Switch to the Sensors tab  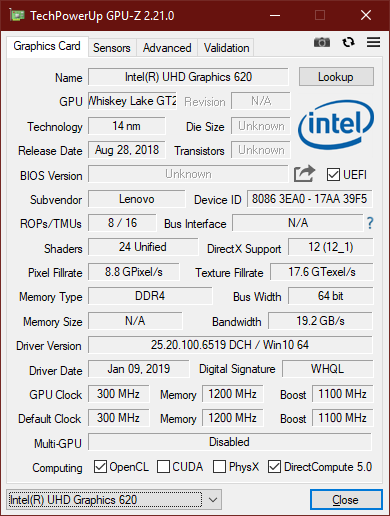(x=112, y=48)
